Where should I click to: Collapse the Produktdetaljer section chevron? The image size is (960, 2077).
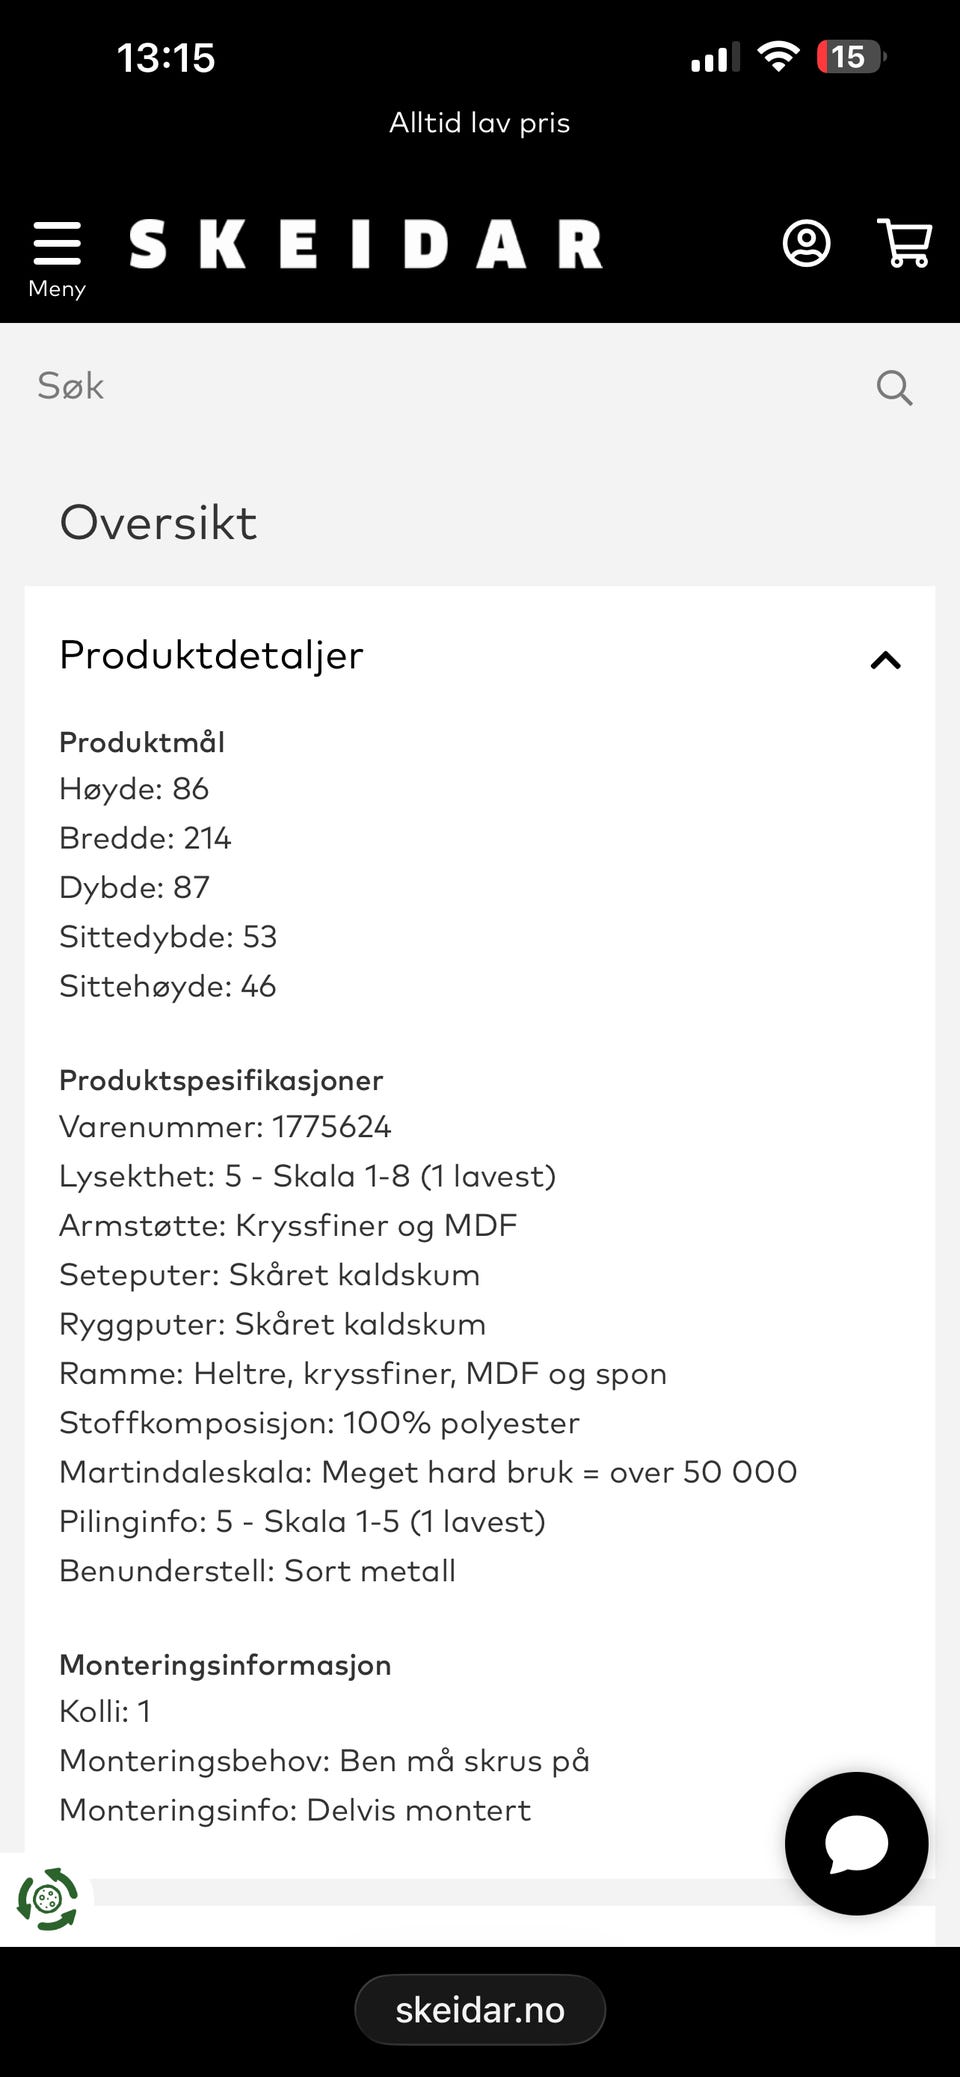click(x=886, y=660)
